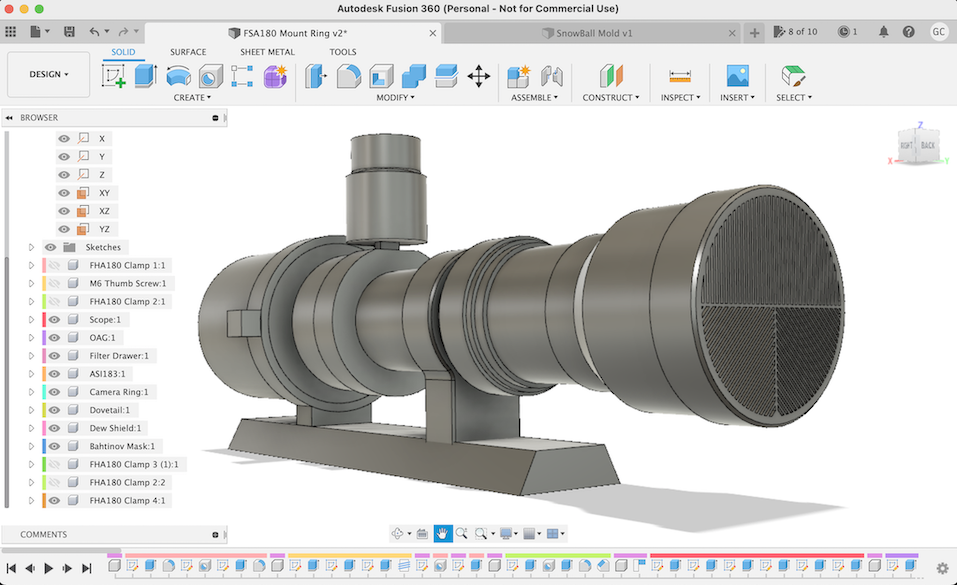
Task: Click the Joint tool icon
Action: [551, 76]
